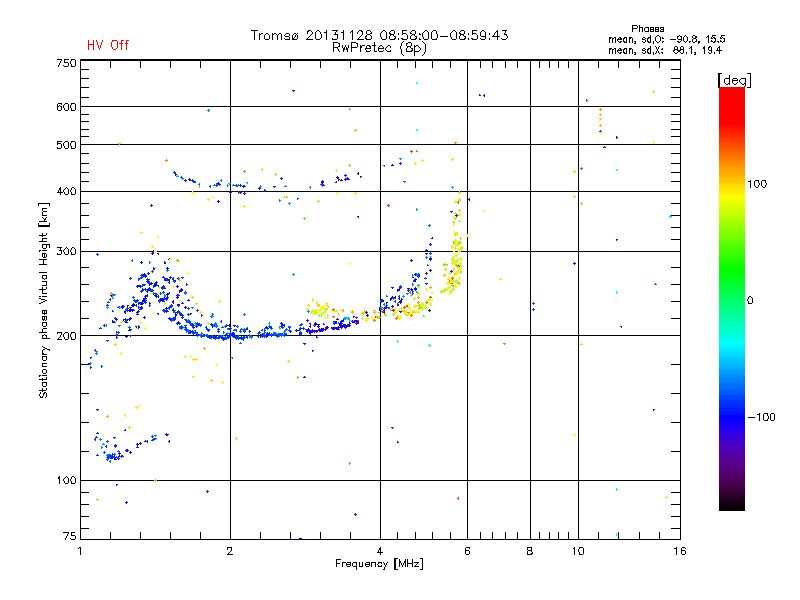Screen dimensions: 800x600
Task: Click the red 'HV Off' status label
Action: (108, 45)
